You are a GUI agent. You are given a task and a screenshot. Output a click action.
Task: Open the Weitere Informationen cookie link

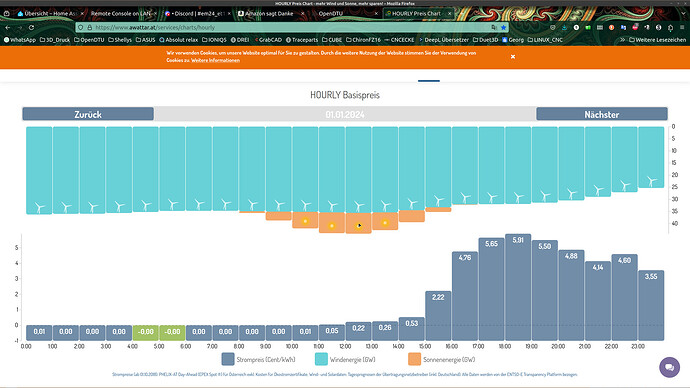(x=215, y=60)
